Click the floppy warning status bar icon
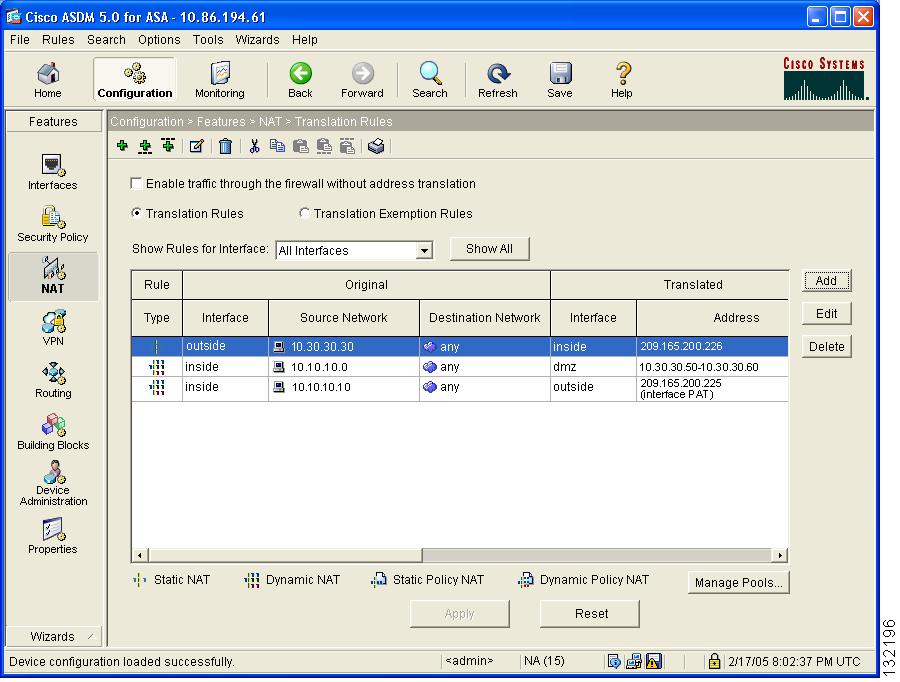 coord(654,661)
